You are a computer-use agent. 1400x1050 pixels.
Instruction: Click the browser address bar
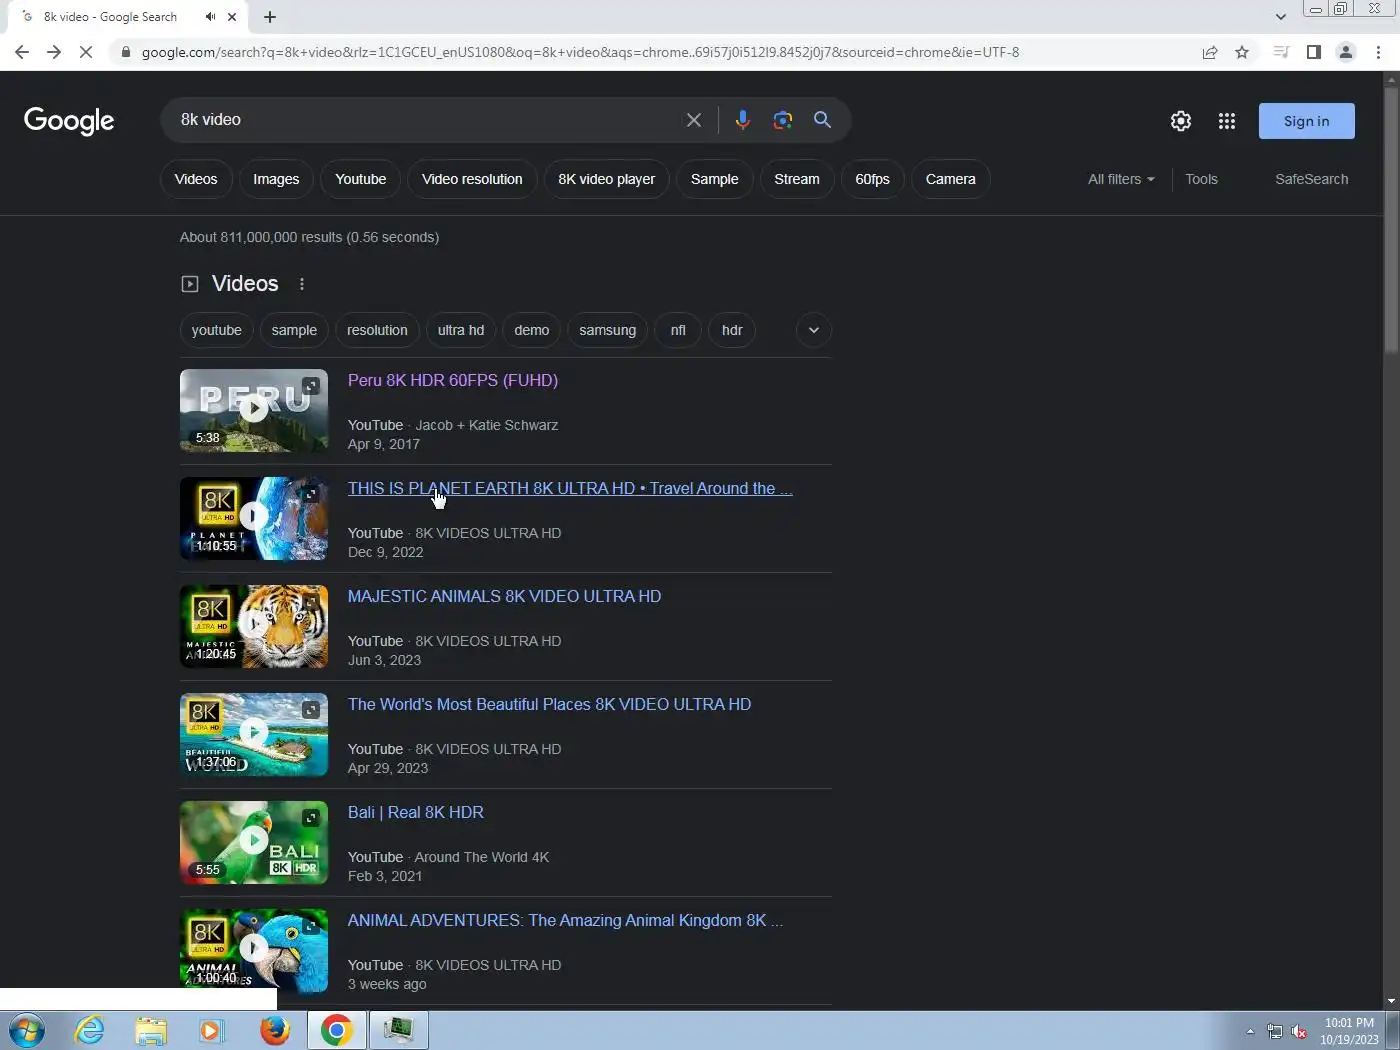click(660, 52)
